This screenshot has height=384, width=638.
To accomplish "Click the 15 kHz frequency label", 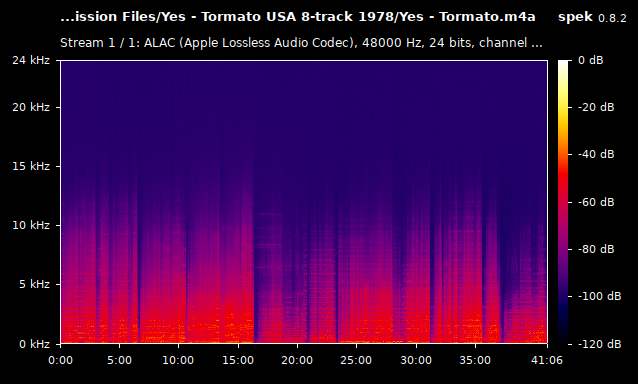I will pyautogui.click(x=31, y=166).
